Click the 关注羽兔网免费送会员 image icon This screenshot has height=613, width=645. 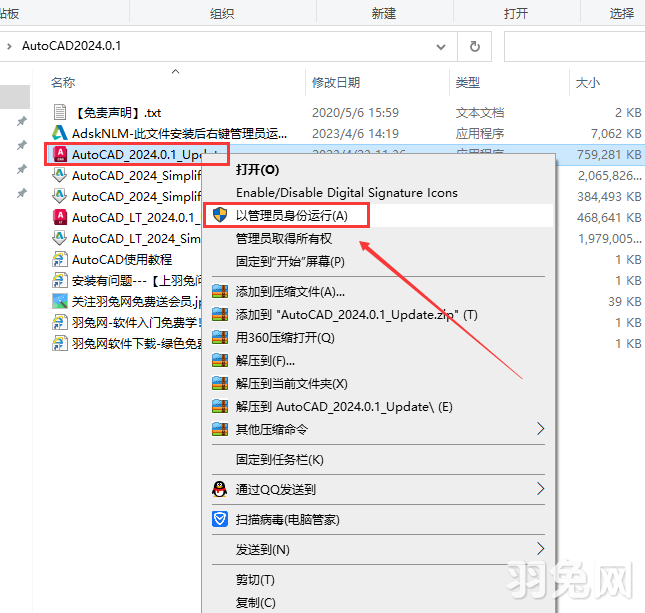click(60, 301)
